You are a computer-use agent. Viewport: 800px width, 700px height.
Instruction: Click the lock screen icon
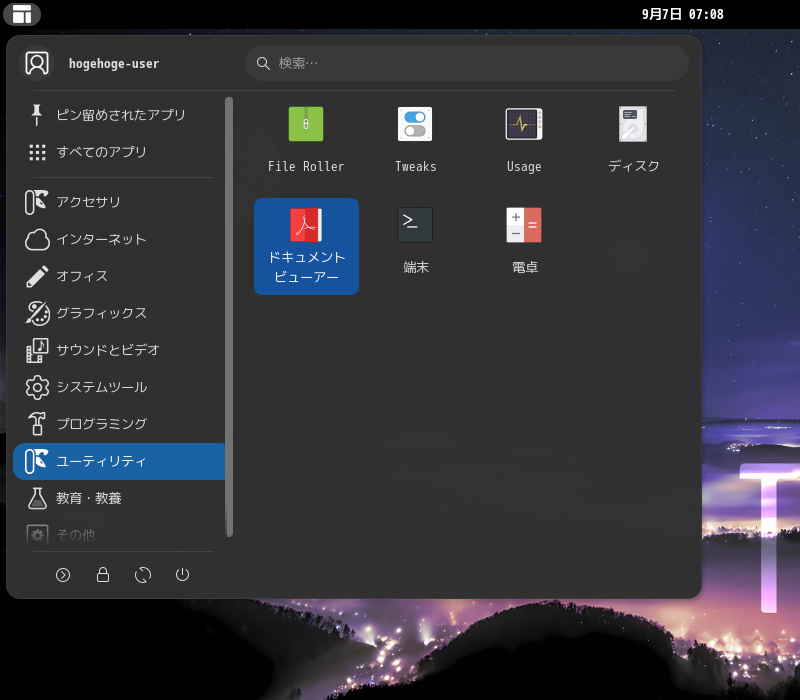point(103,575)
